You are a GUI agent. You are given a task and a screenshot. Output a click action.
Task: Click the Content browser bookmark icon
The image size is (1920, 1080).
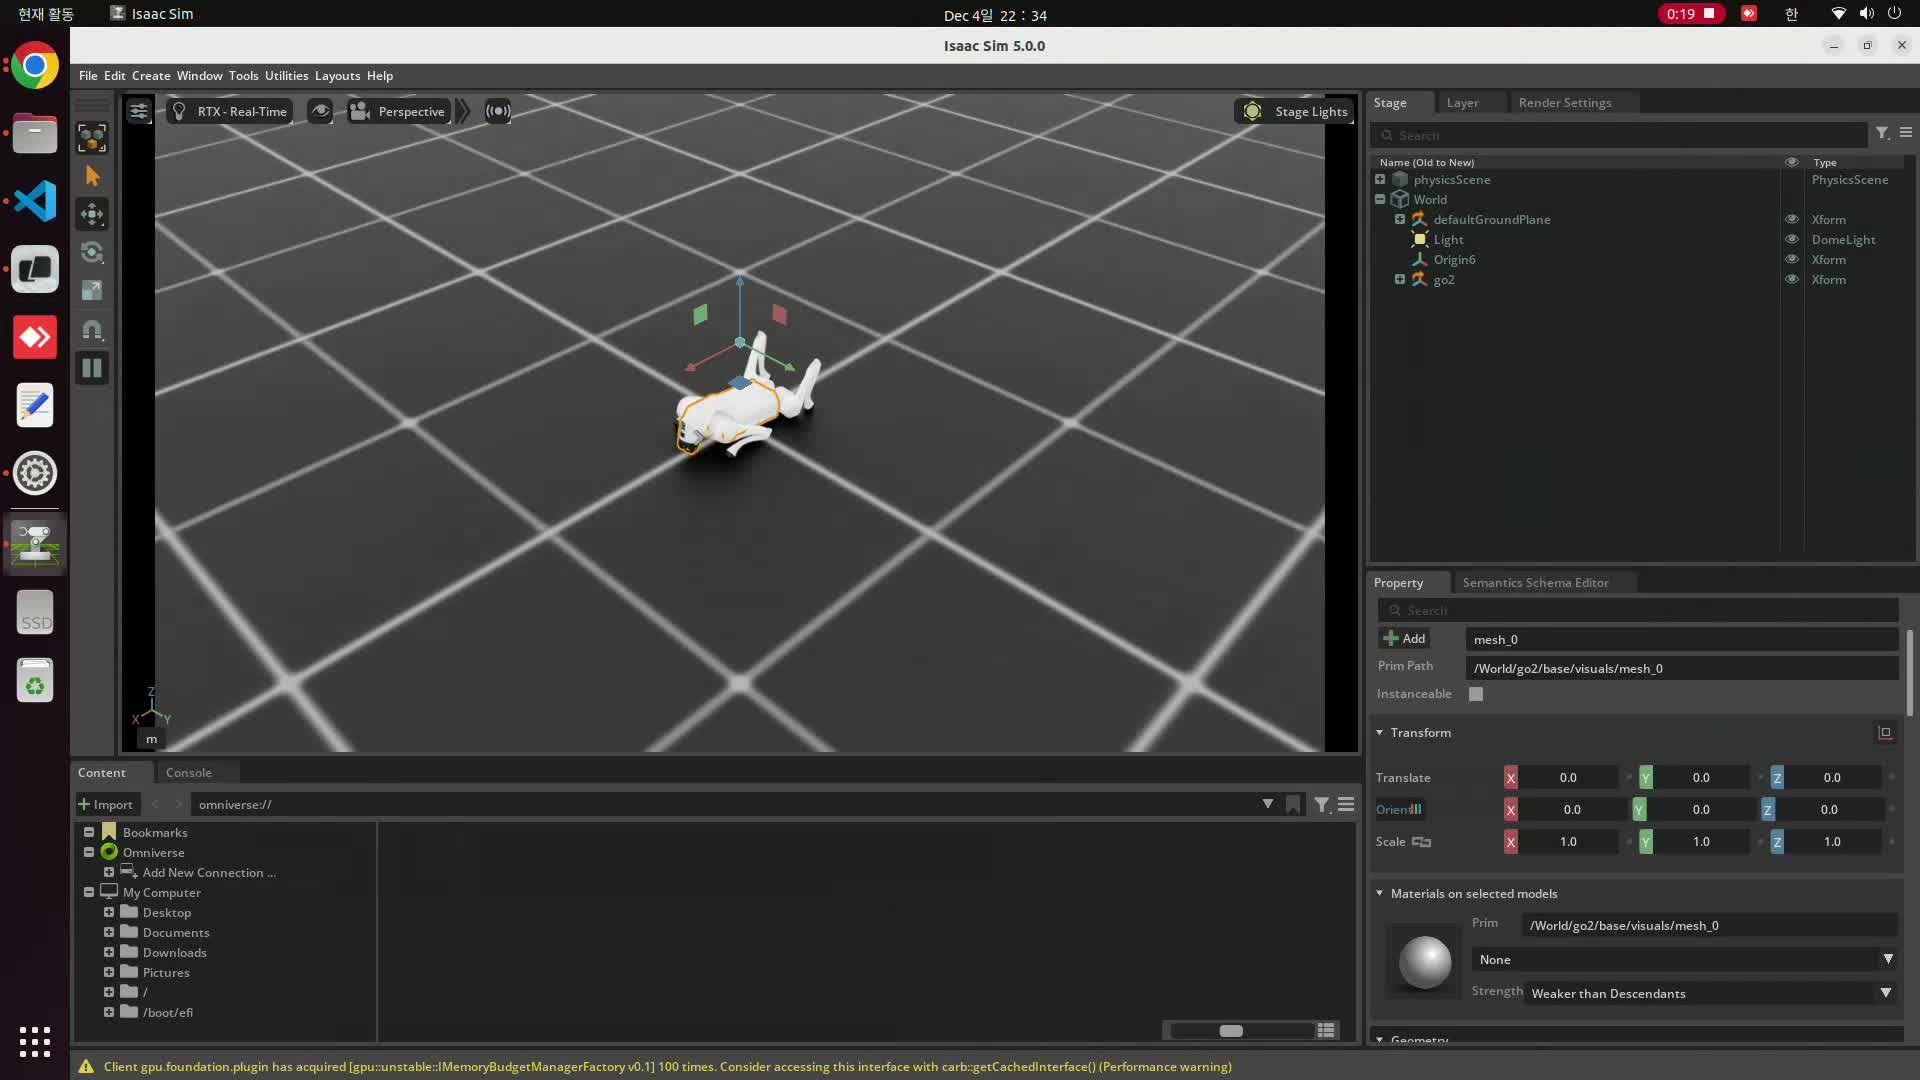click(1294, 804)
